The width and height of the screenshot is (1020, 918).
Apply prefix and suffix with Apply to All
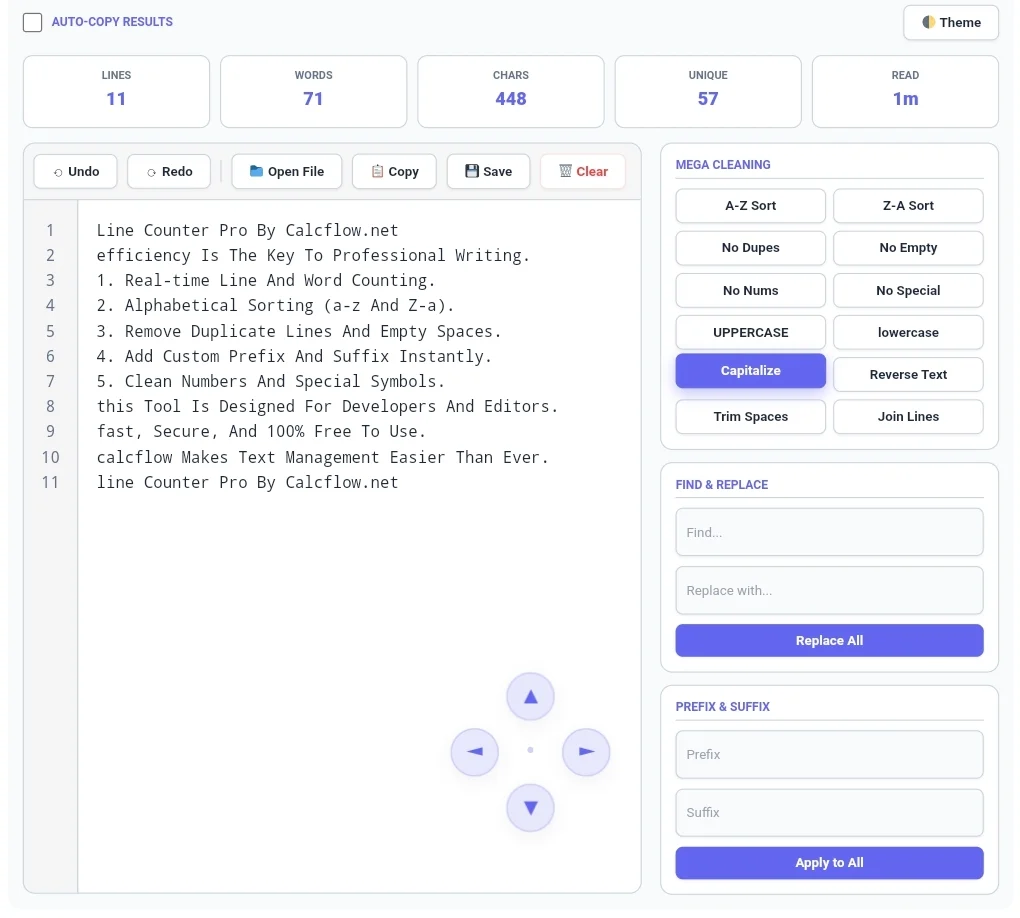829,862
